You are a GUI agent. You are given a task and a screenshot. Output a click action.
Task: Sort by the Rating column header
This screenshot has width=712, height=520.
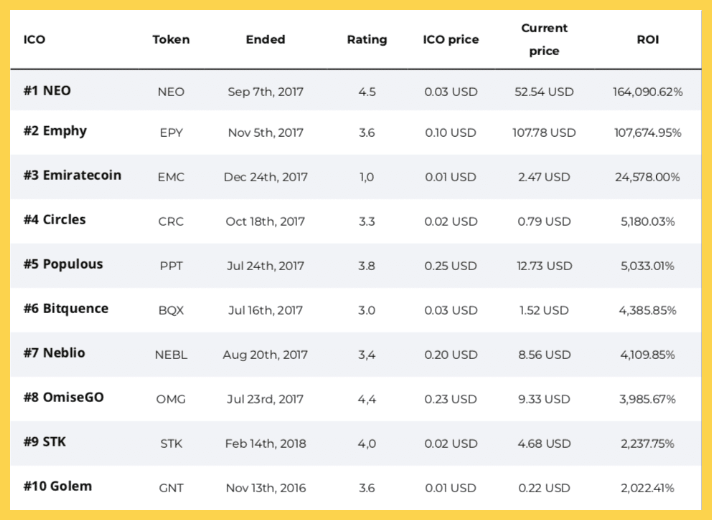click(x=367, y=40)
